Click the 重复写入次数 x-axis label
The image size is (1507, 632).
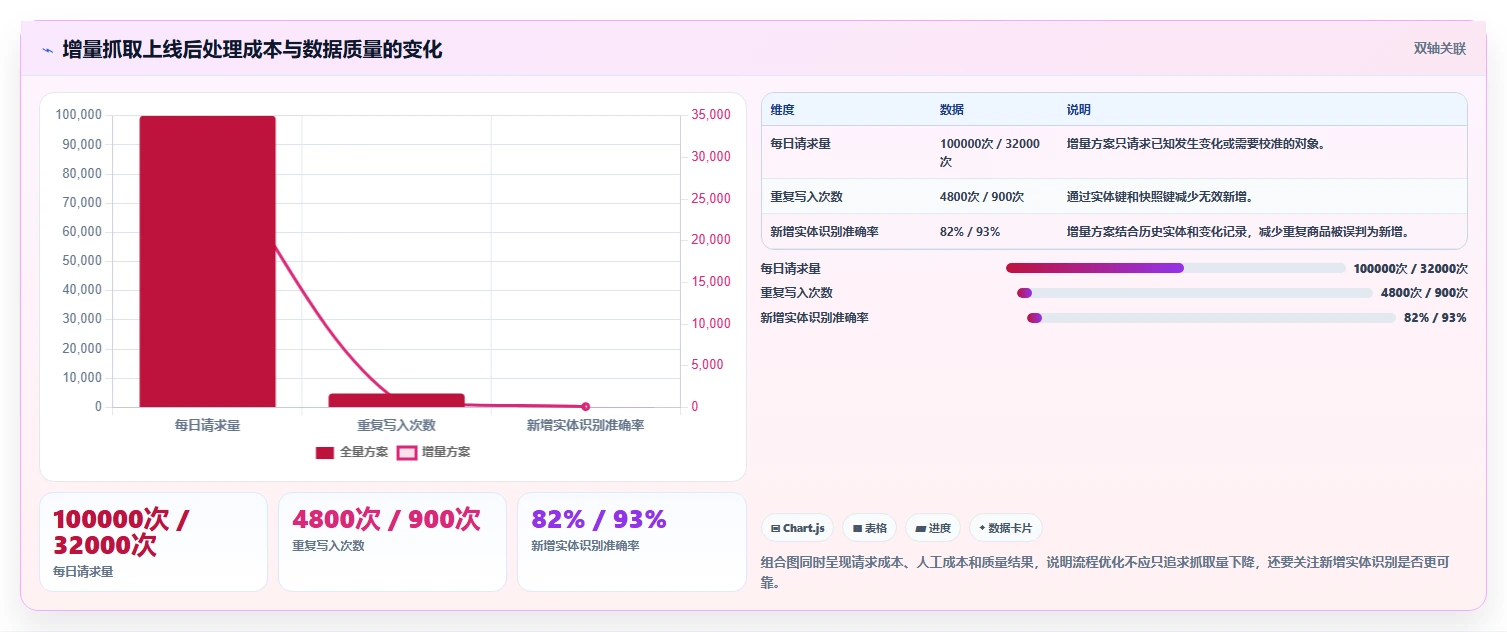396,425
